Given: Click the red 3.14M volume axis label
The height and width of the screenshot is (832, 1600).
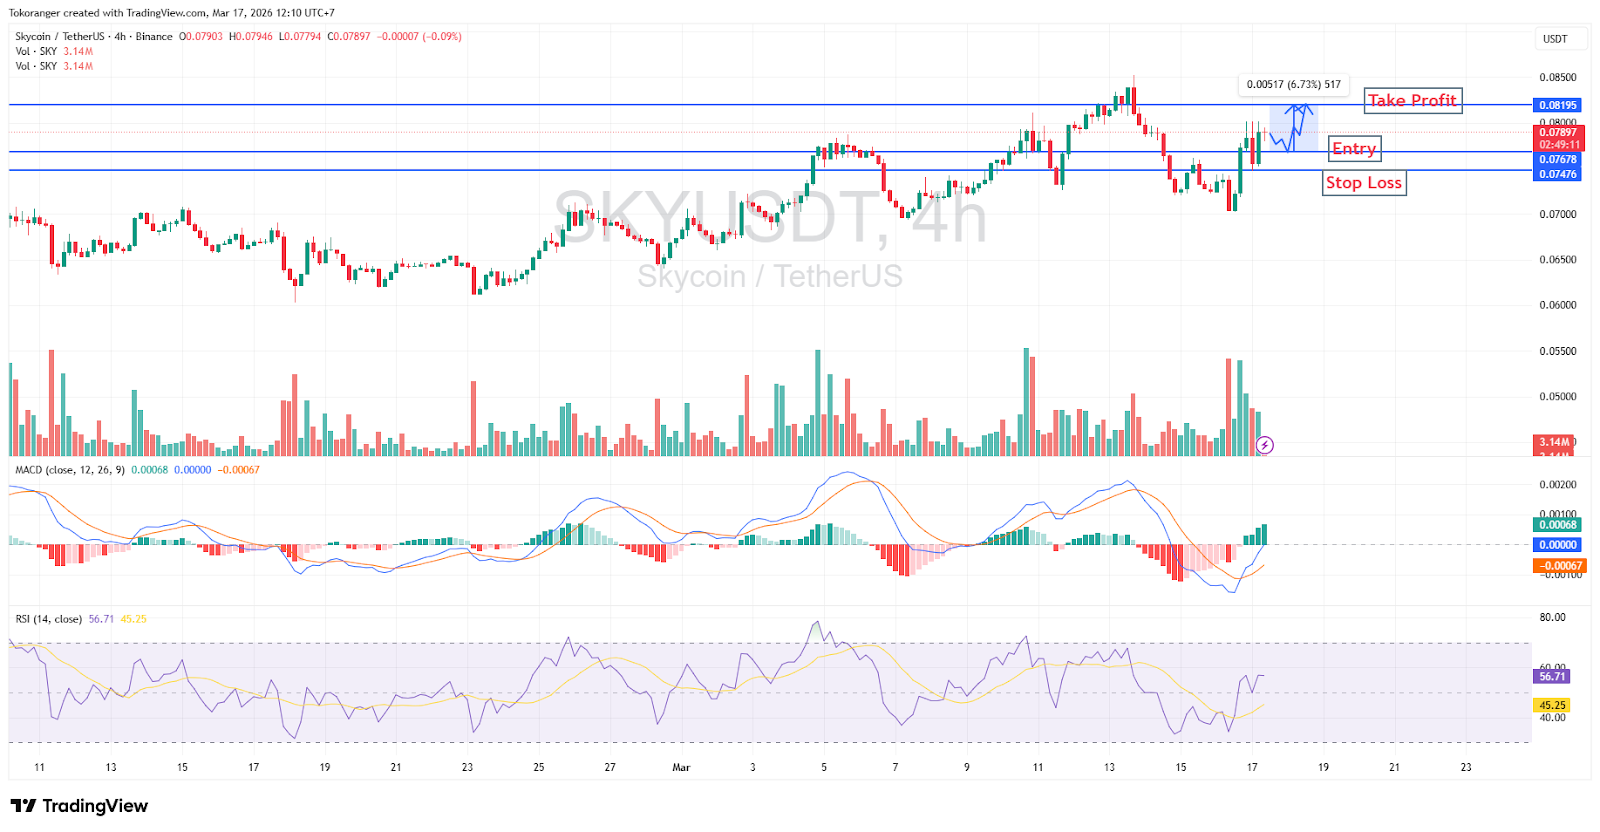Looking at the screenshot, I should coord(1554,442).
